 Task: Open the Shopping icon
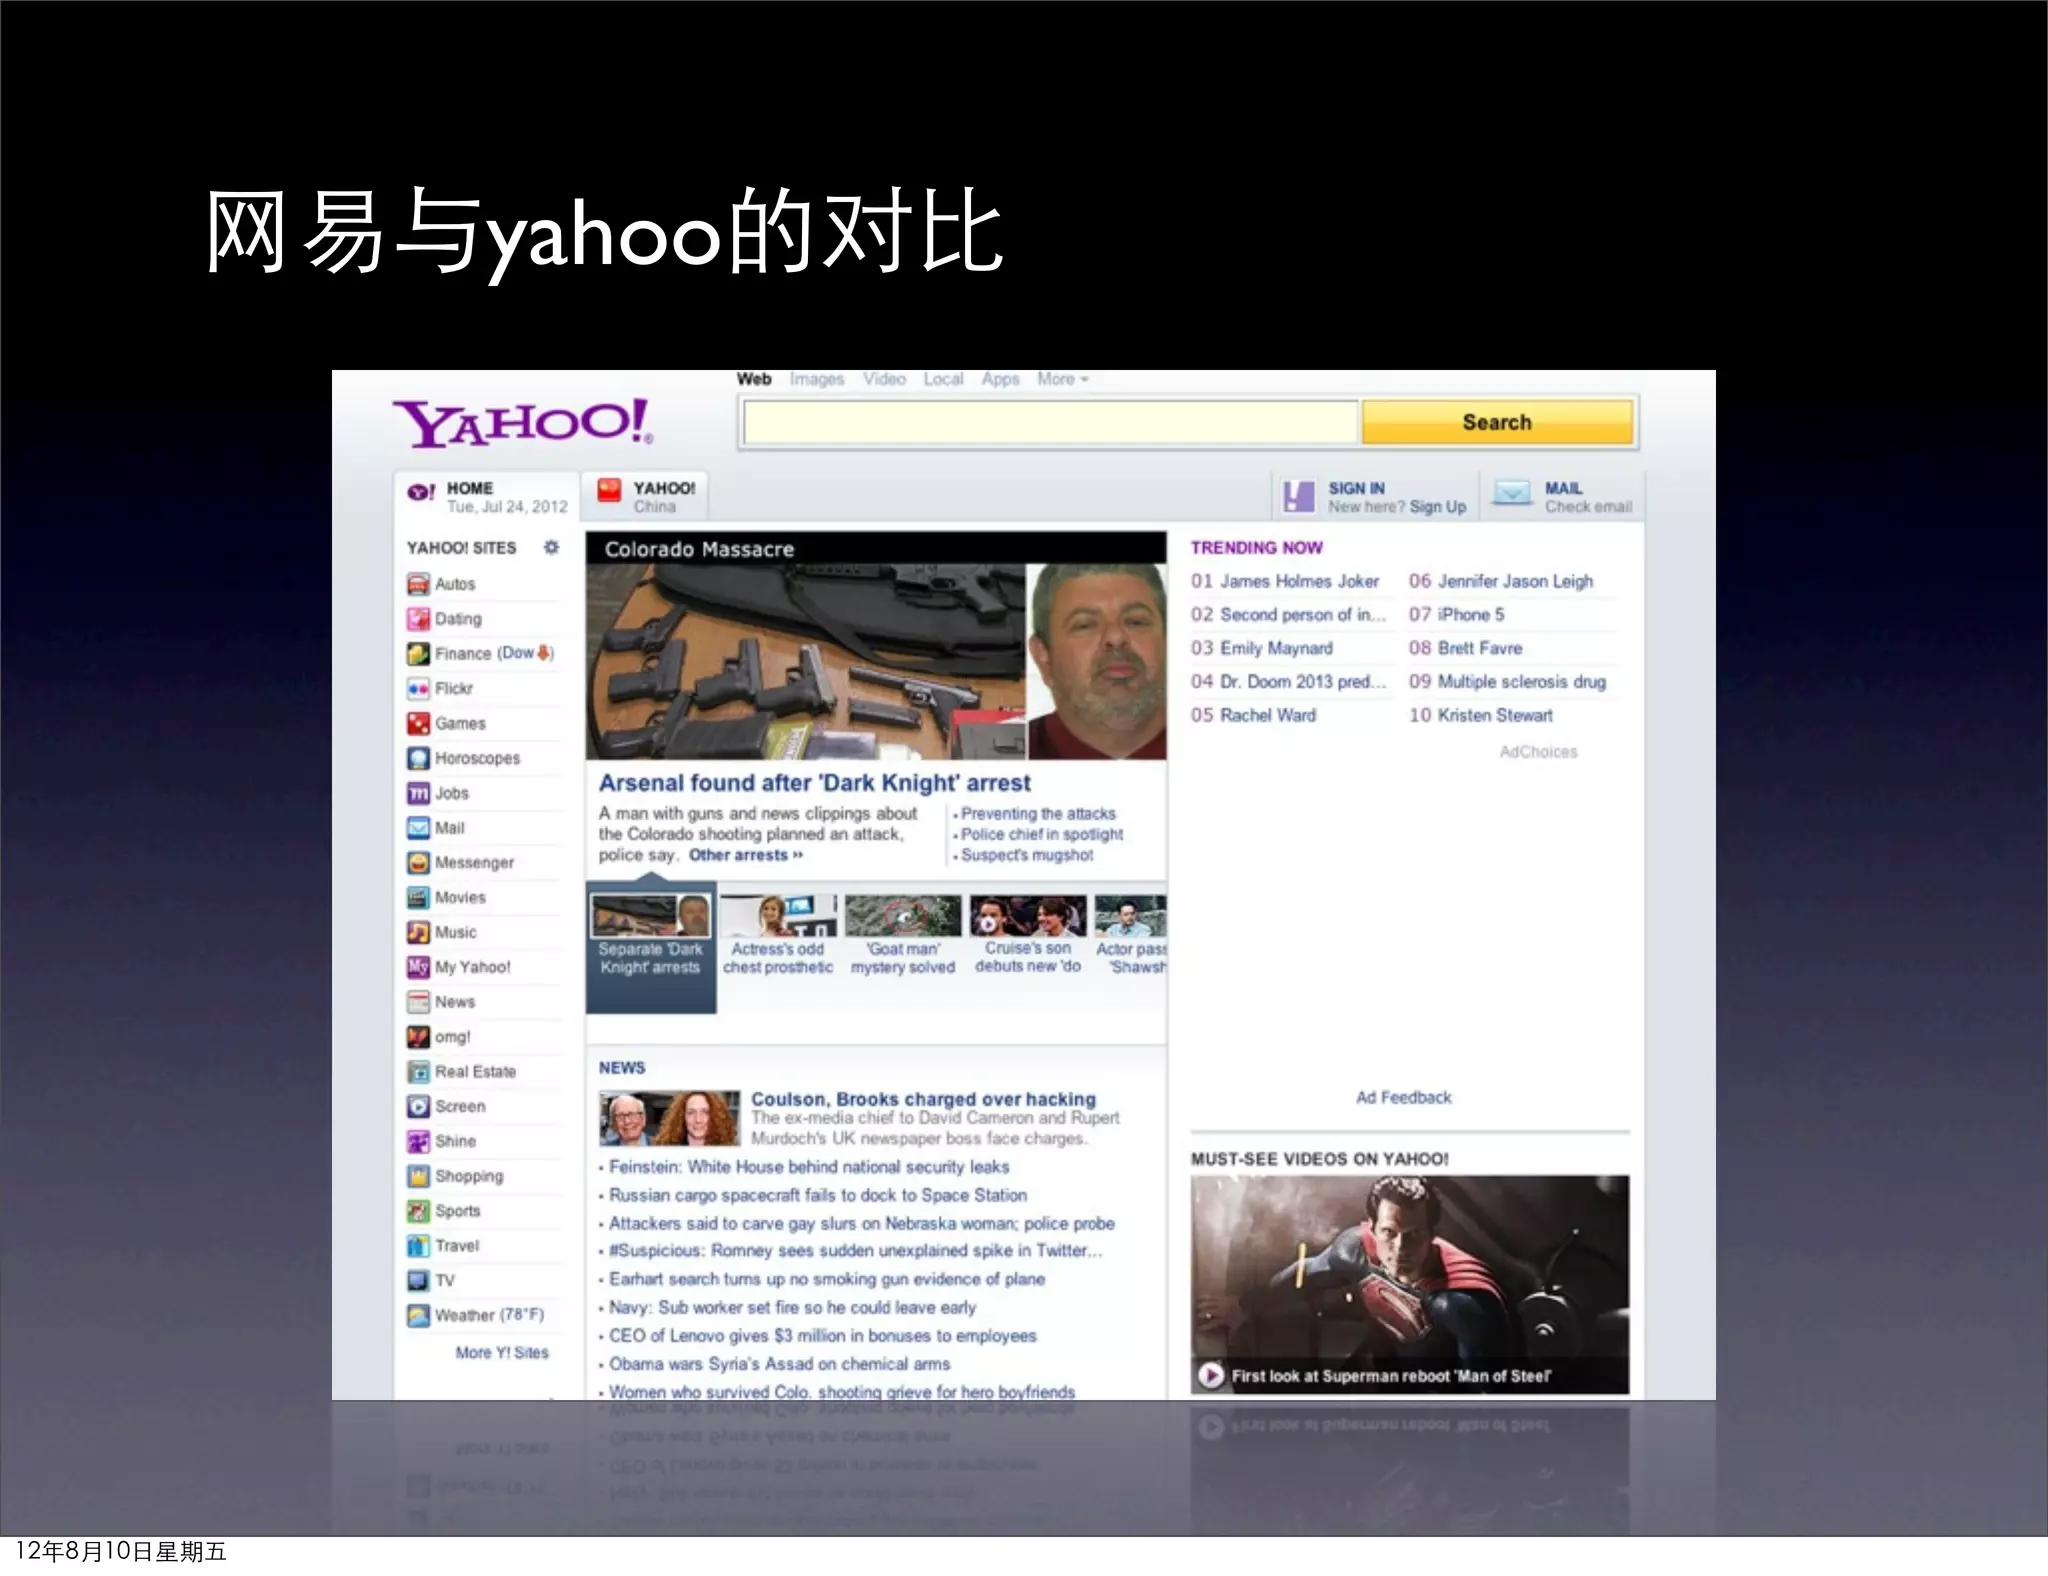pos(418,1176)
